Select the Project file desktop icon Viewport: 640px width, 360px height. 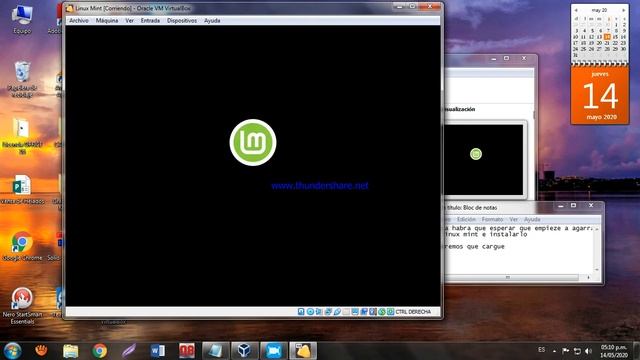click(x=22, y=190)
